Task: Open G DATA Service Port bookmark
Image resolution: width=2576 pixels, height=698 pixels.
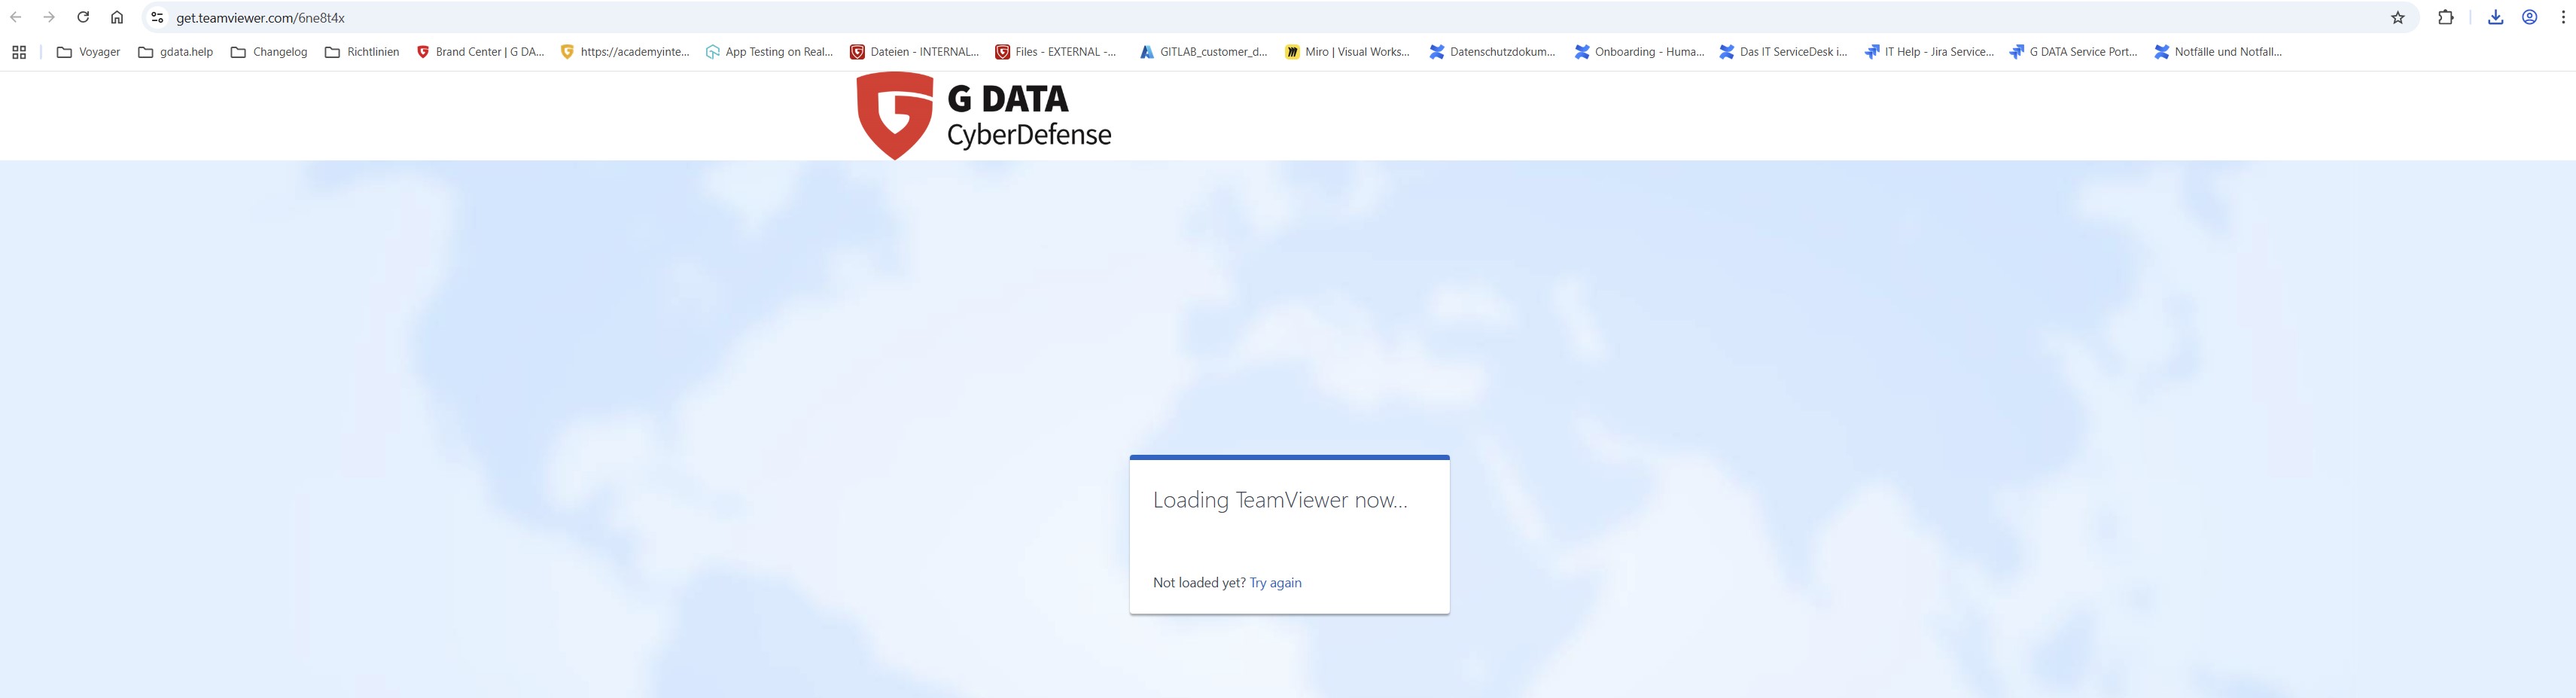Action: coord(2073,52)
